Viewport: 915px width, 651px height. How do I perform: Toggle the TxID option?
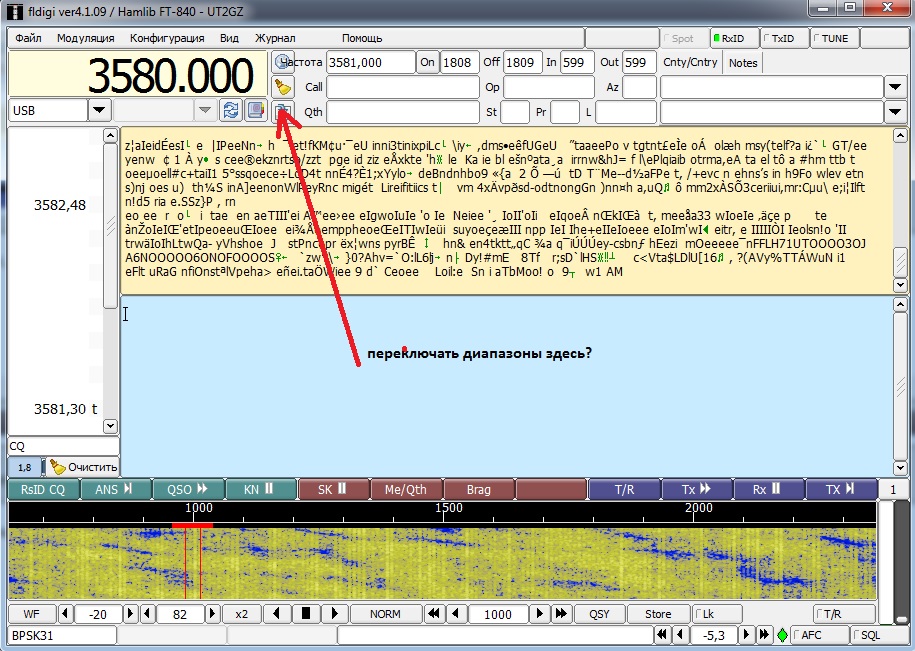[x=784, y=39]
